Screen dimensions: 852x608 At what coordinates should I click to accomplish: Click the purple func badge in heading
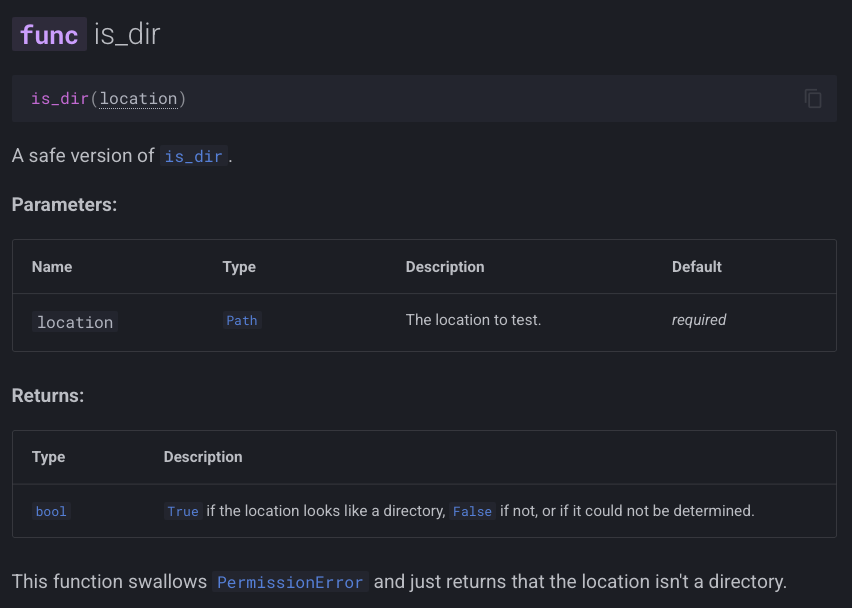[x=49, y=35]
